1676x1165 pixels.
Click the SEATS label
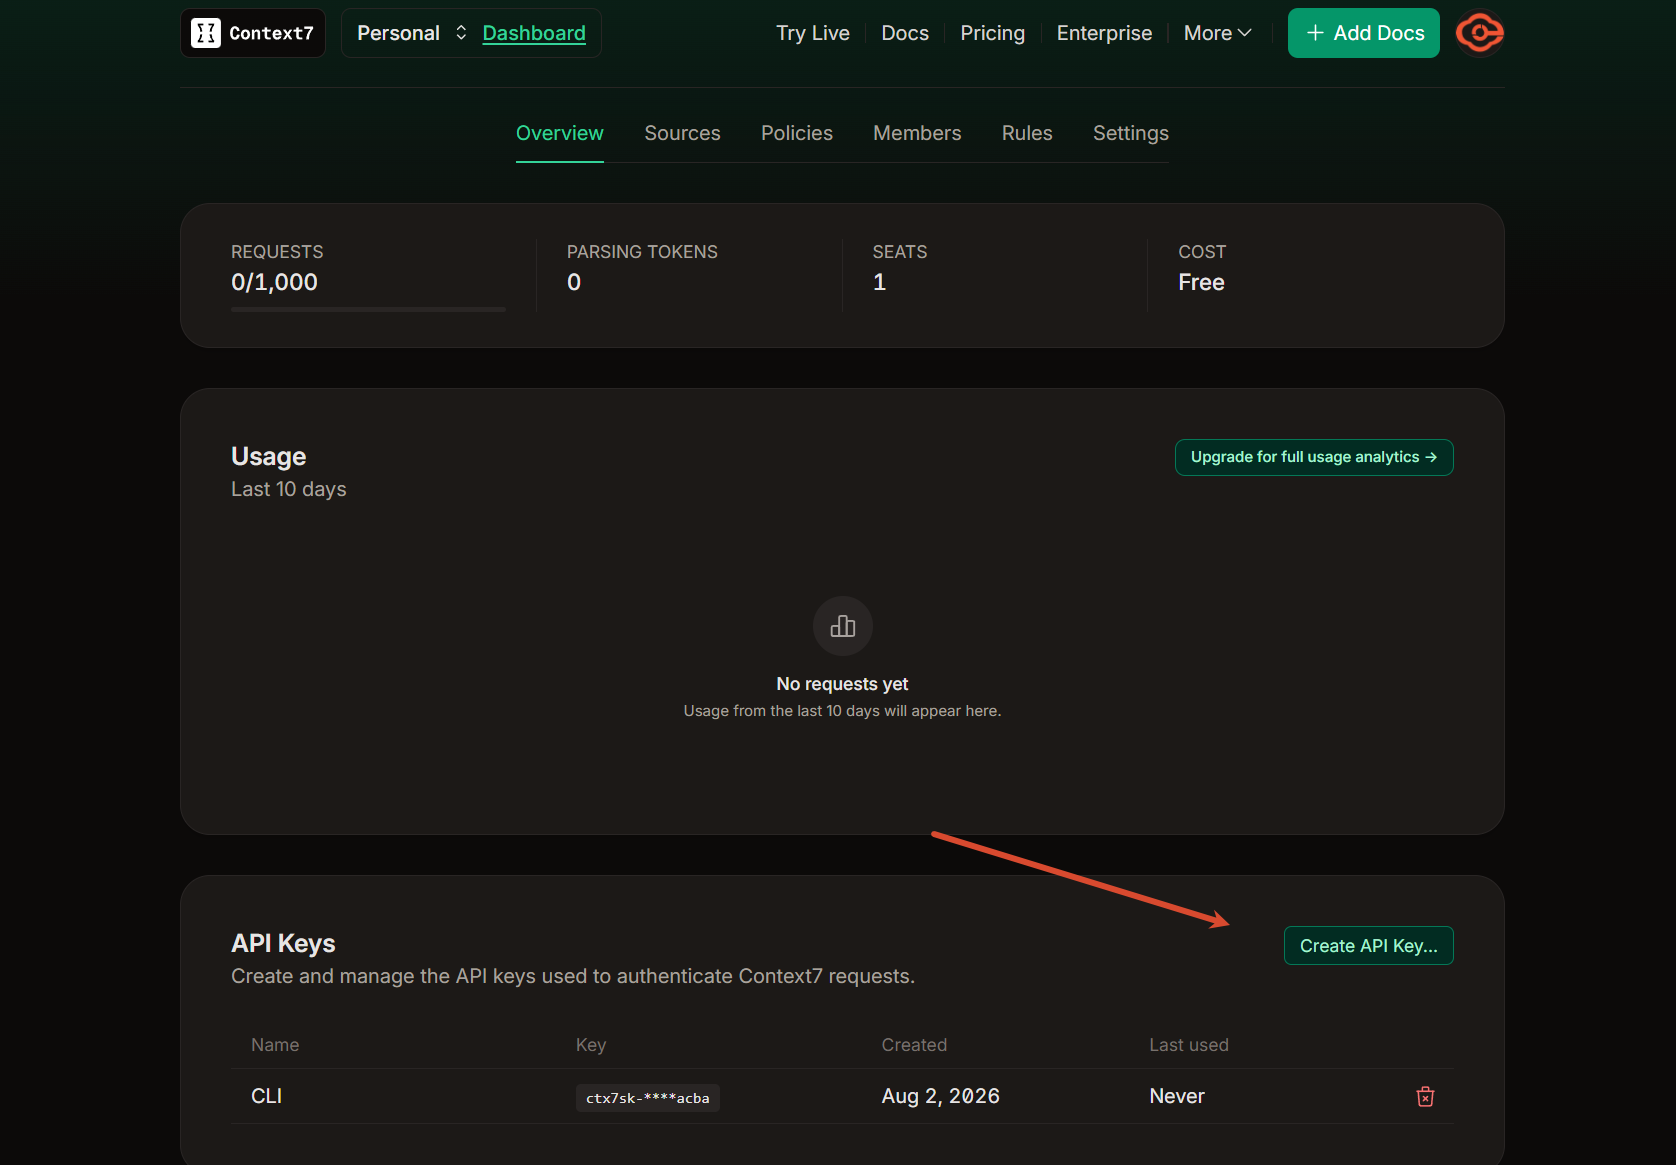click(x=900, y=252)
